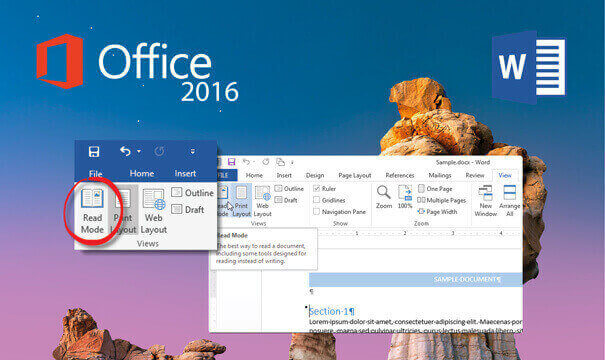The height and width of the screenshot is (360, 605).
Task: Click Undo in the Word window title bar
Action: 246,162
